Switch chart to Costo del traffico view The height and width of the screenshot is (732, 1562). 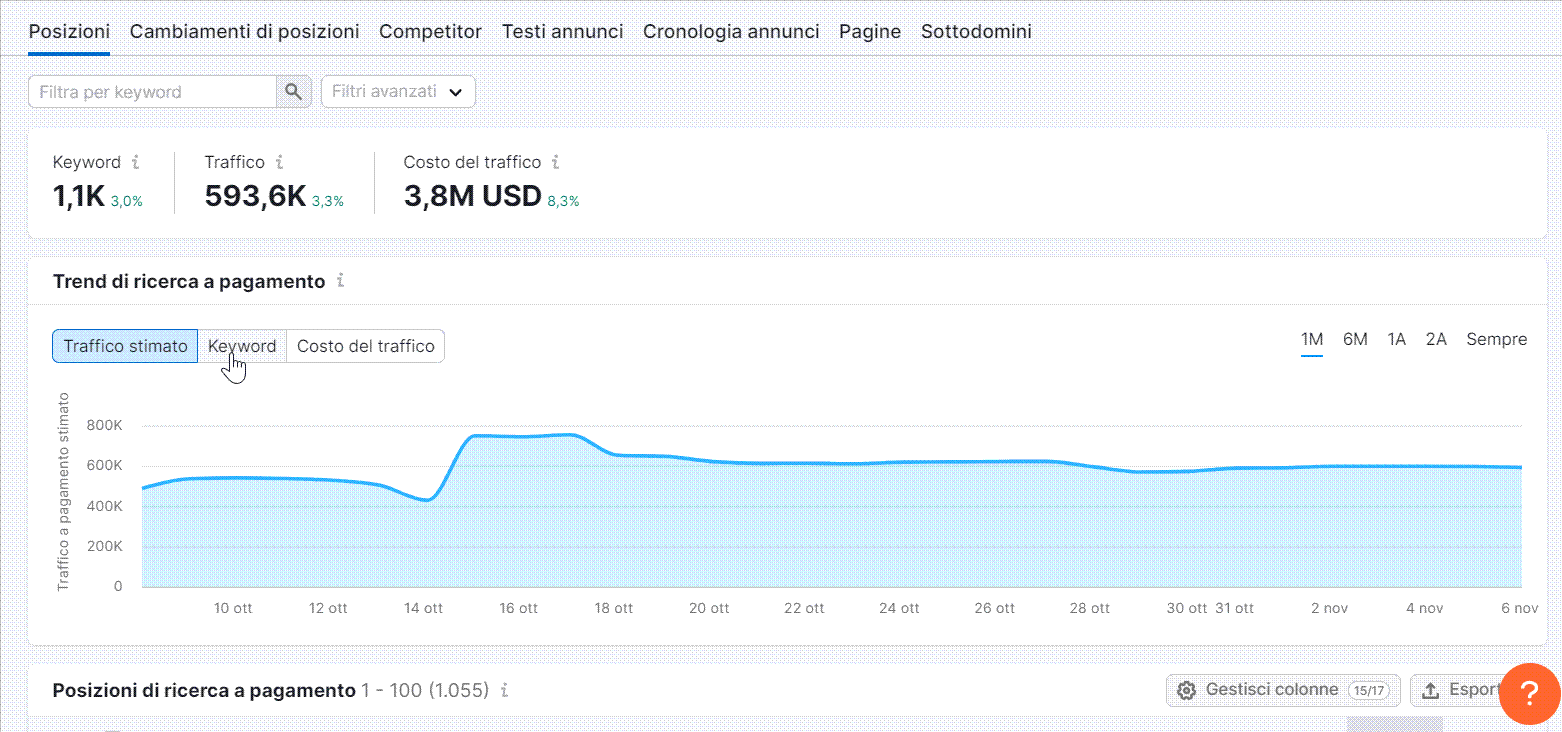pos(364,346)
